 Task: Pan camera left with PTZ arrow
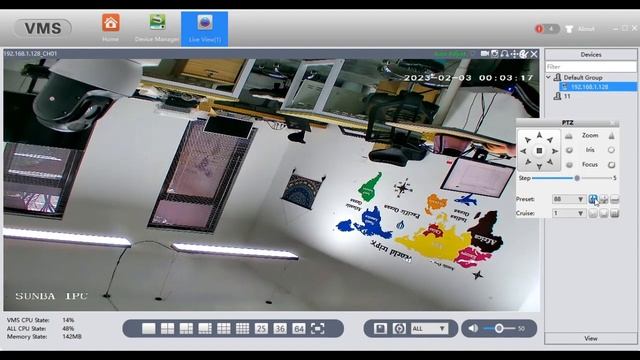pyautogui.click(x=524, y=151)
